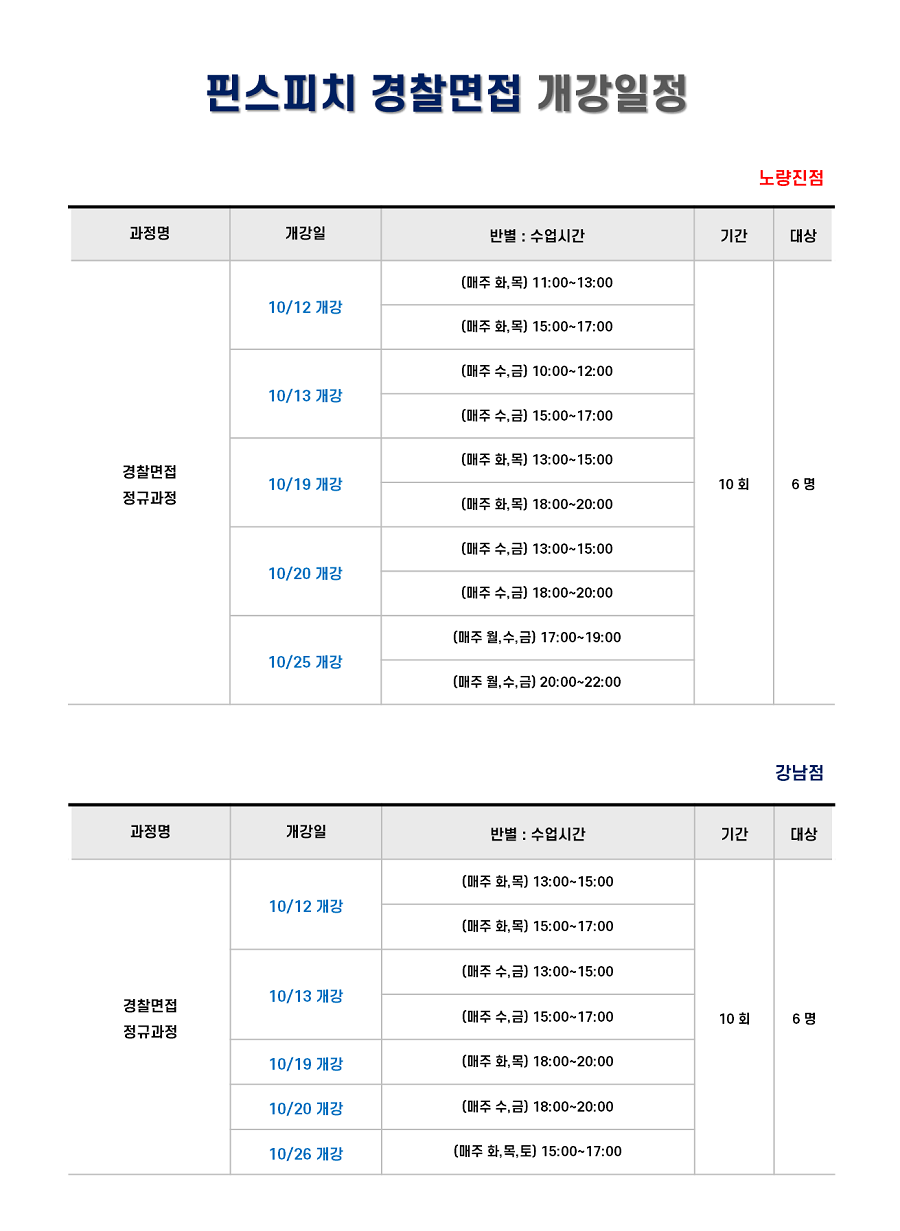Click 10/12 개강 in the 노량진점 table
Screen dimensions: 900x1231
coord(305,307)
